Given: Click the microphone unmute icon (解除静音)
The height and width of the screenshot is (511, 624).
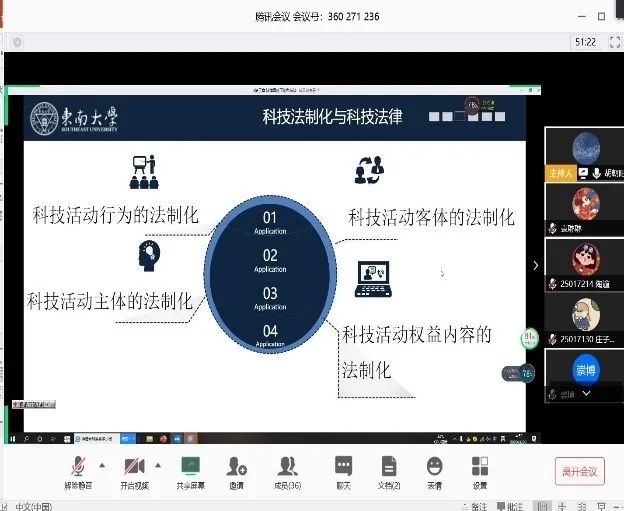Looking at the screenshot, I should coord(77,467).
